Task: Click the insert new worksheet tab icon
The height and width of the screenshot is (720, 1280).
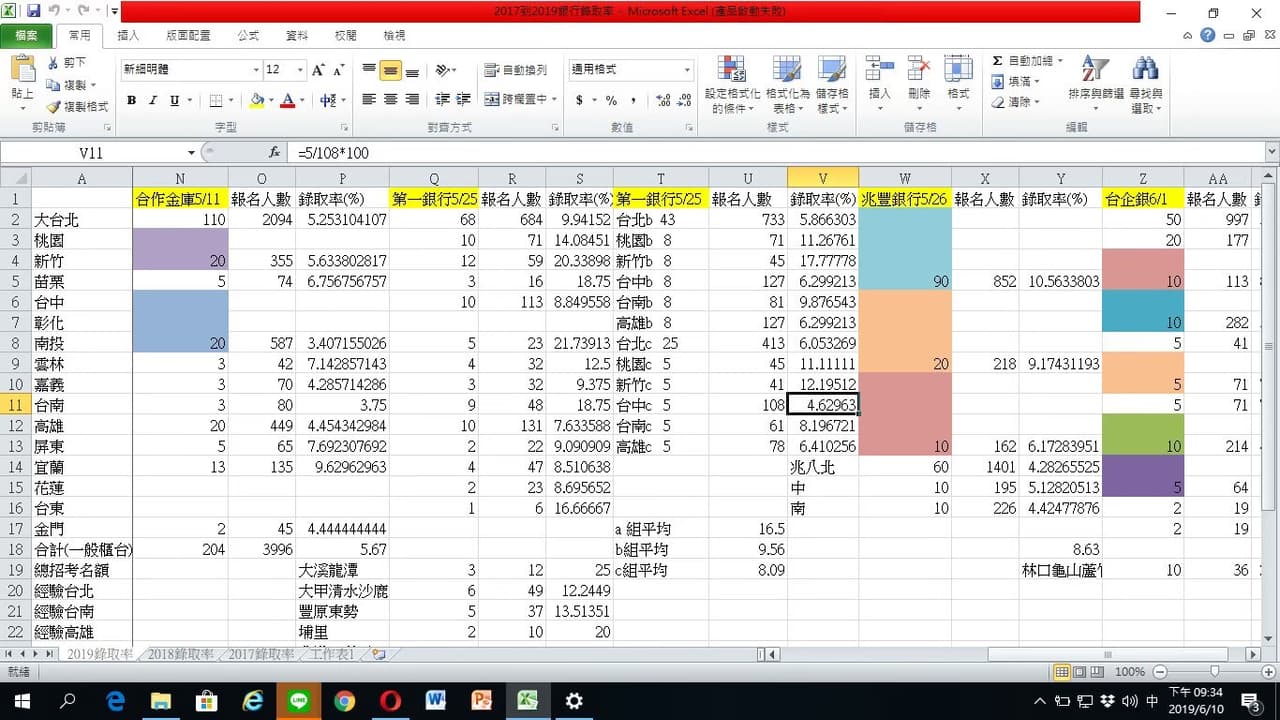Action: click(378, 654)
